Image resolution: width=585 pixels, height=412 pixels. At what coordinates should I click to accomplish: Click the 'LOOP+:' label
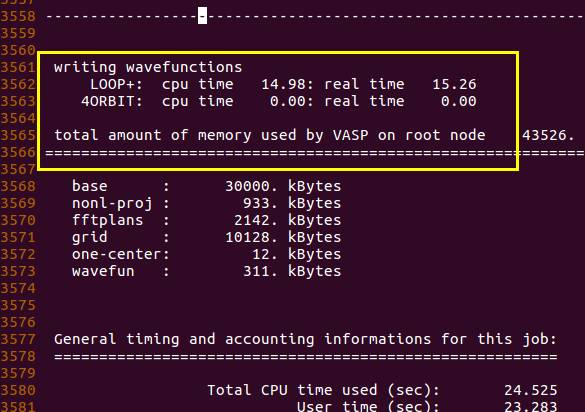(x=116, y=84)
